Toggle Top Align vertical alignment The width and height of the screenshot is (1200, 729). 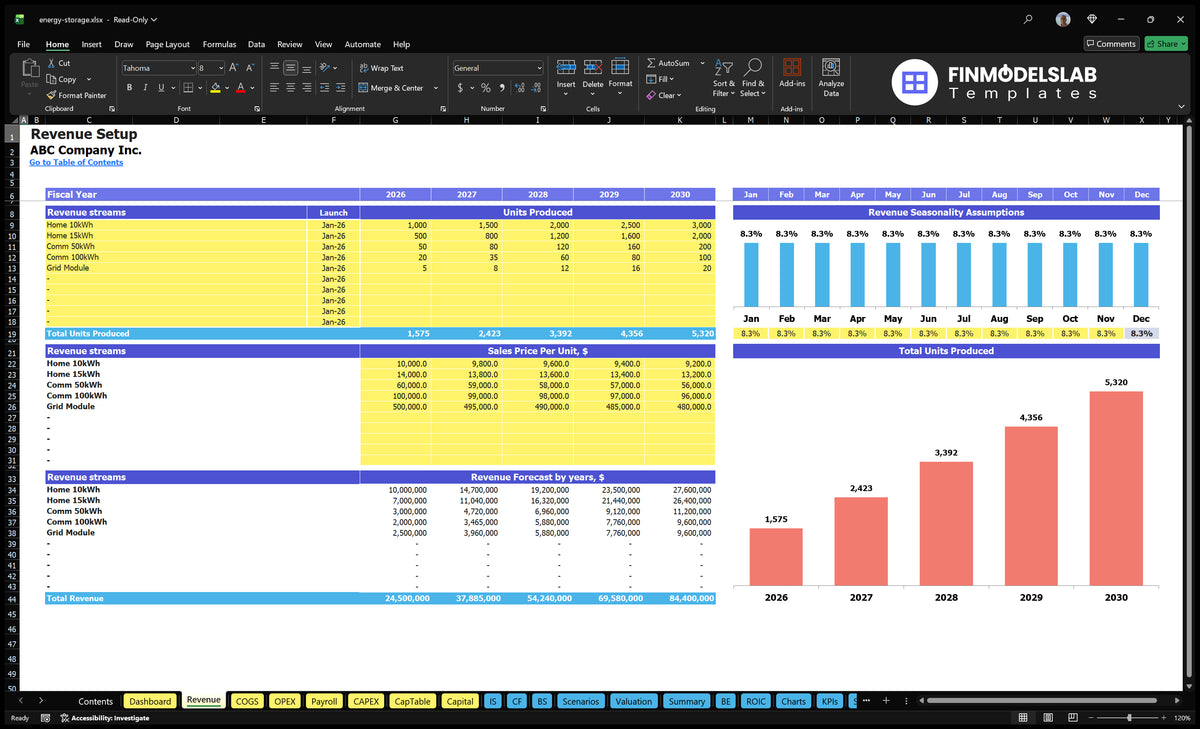[274, 68]
